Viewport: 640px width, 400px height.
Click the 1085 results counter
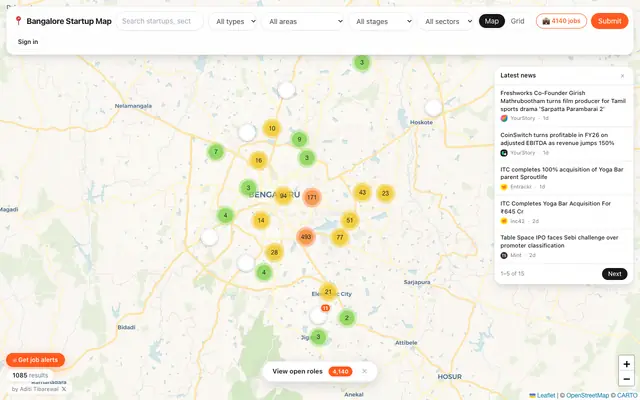click(x=30, y=376)
